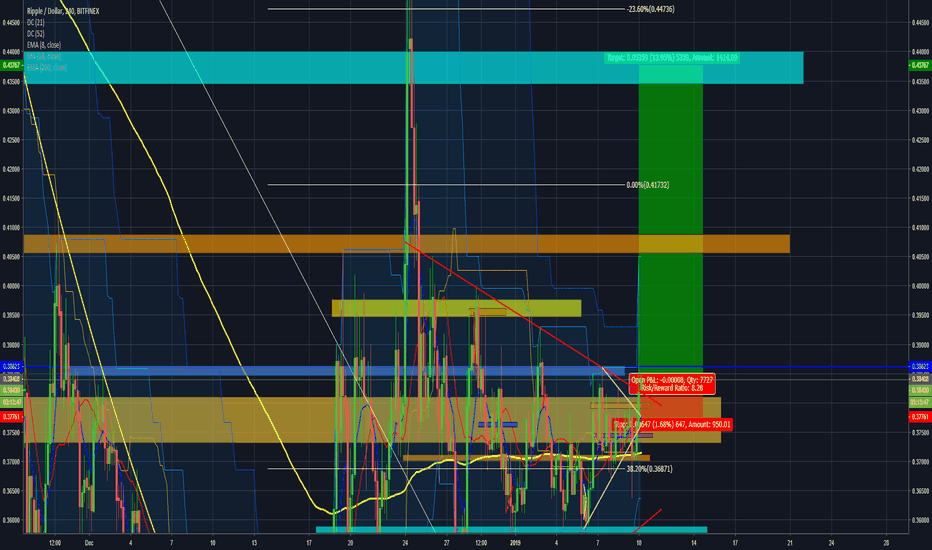Select the EMA (8, close) indicator legend
Screen dimensions: 932x550
[44, 45]
